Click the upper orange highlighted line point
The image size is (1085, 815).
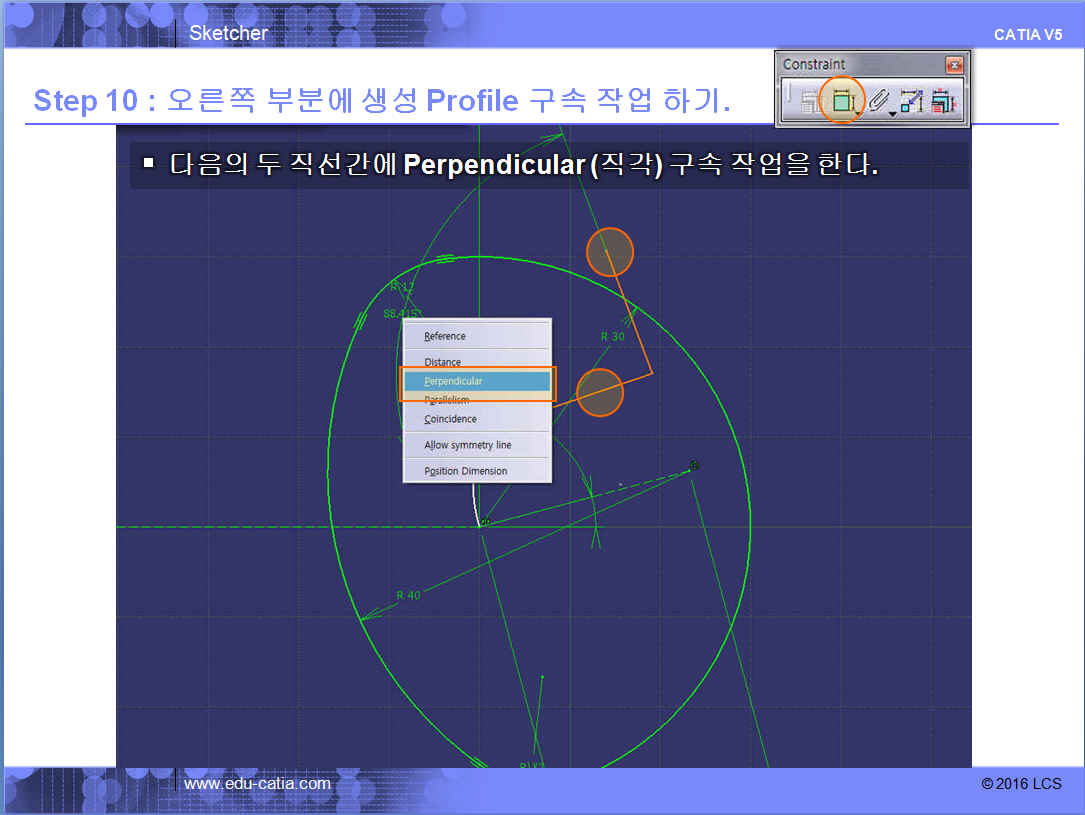[x=609, y=252]
